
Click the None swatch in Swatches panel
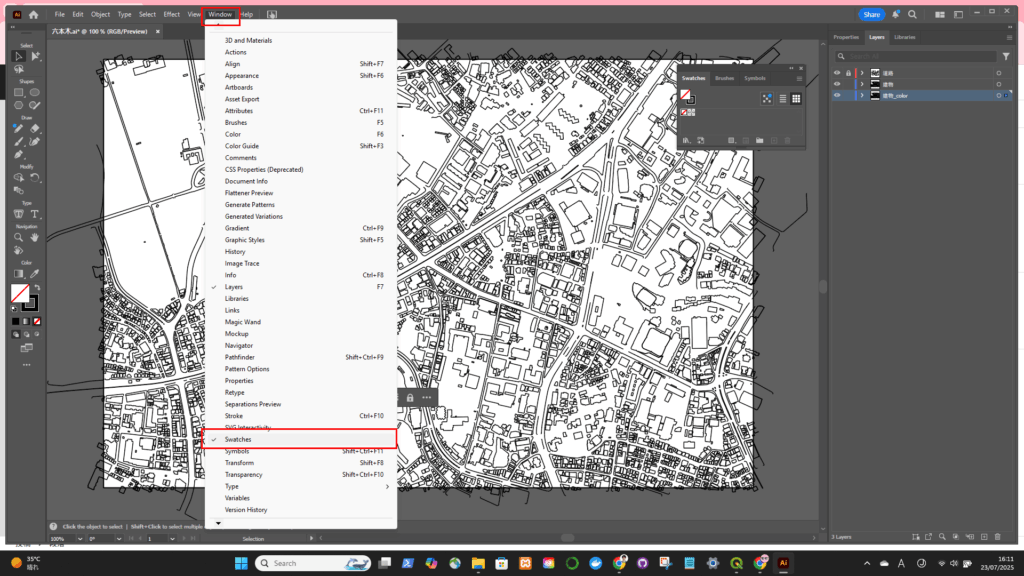pyautogui.click(x=686, y=113)
